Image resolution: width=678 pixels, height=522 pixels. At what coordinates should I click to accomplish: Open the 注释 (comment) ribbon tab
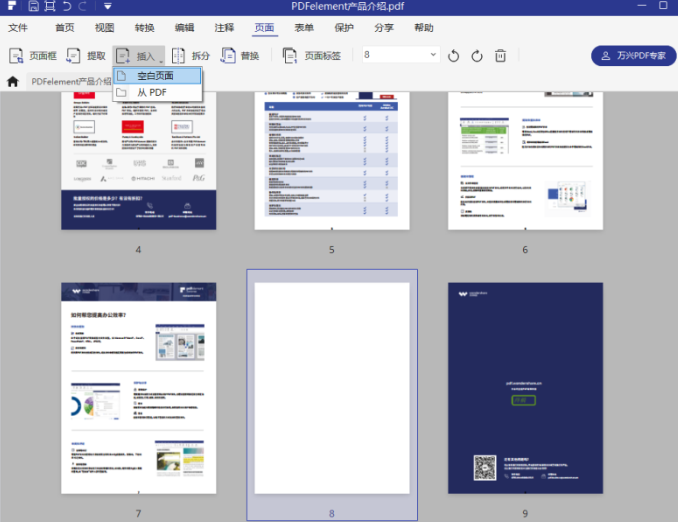click(x=224, y=28)
